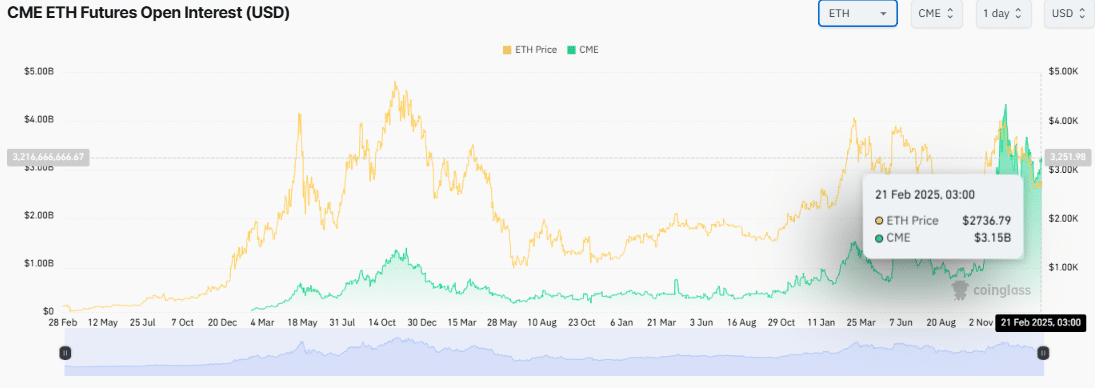Click the $1.00K right axis label
Image resolution: width=1095 pixels, height=388 pixels.
coord(1063,267)
